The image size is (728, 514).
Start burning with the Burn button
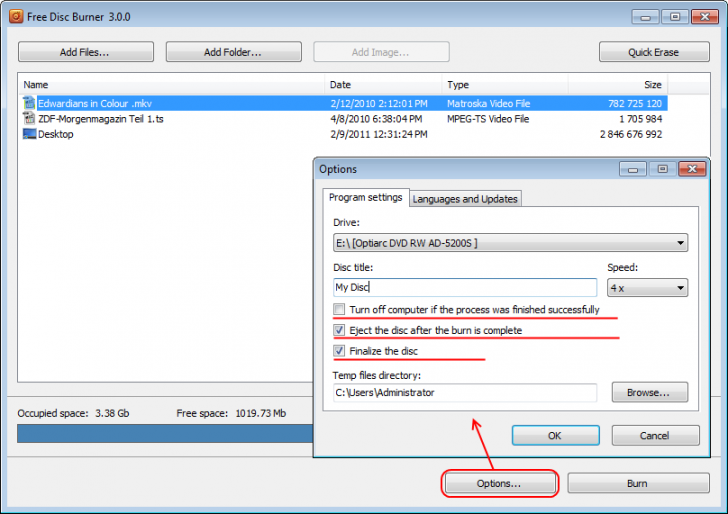point(638,483)
